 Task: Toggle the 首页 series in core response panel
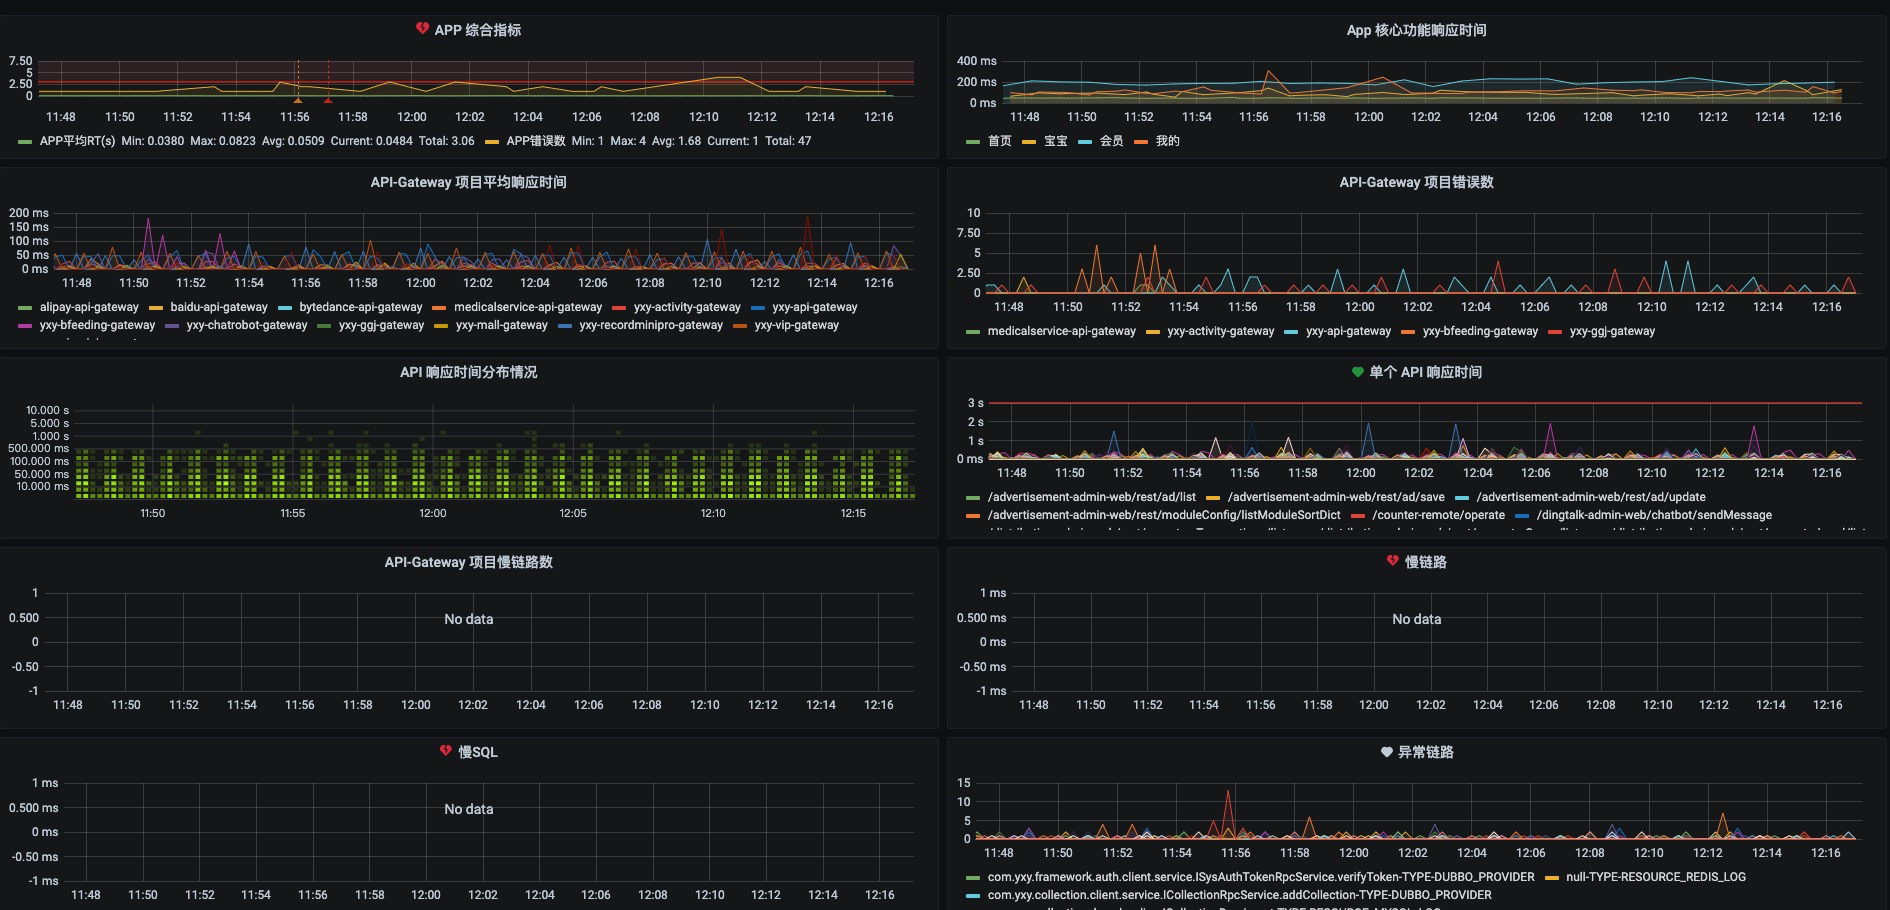point(999,141)
